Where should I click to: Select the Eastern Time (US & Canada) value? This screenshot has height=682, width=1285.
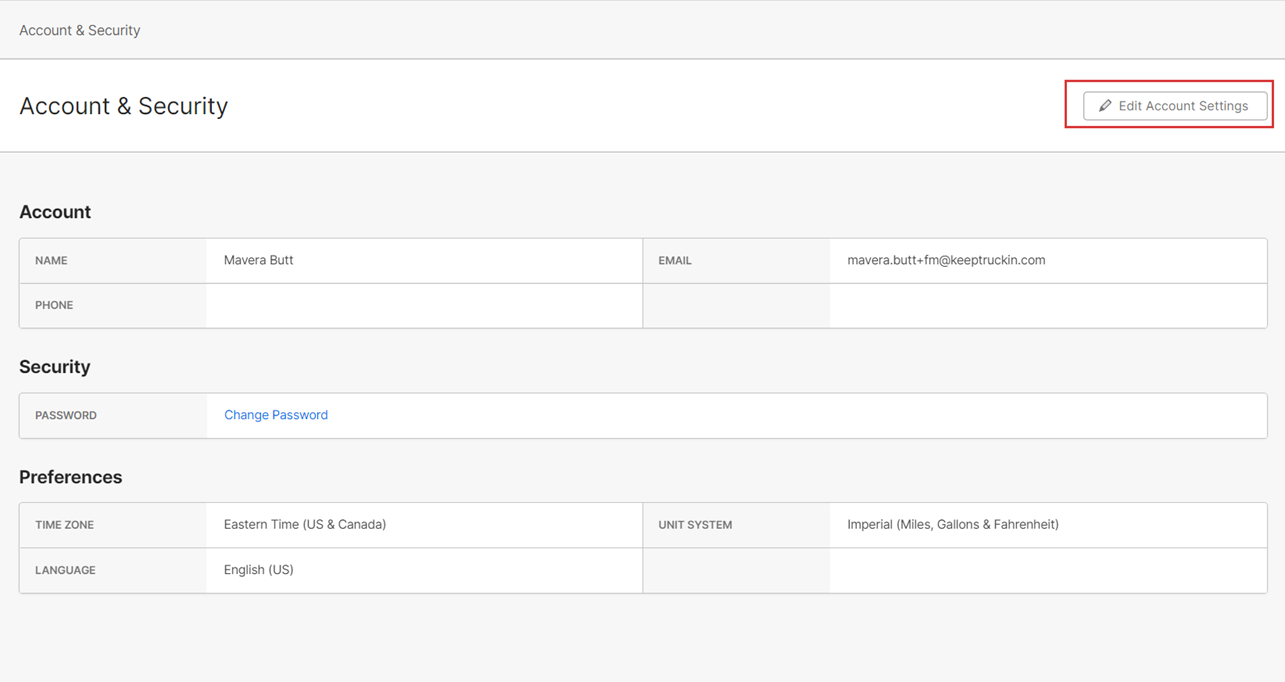305,524
